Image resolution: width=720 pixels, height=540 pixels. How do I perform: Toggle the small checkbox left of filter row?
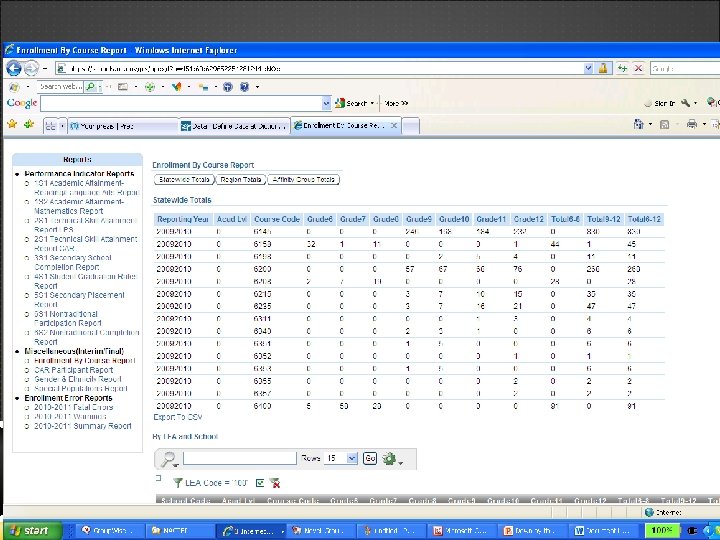(x=158, y=478)
